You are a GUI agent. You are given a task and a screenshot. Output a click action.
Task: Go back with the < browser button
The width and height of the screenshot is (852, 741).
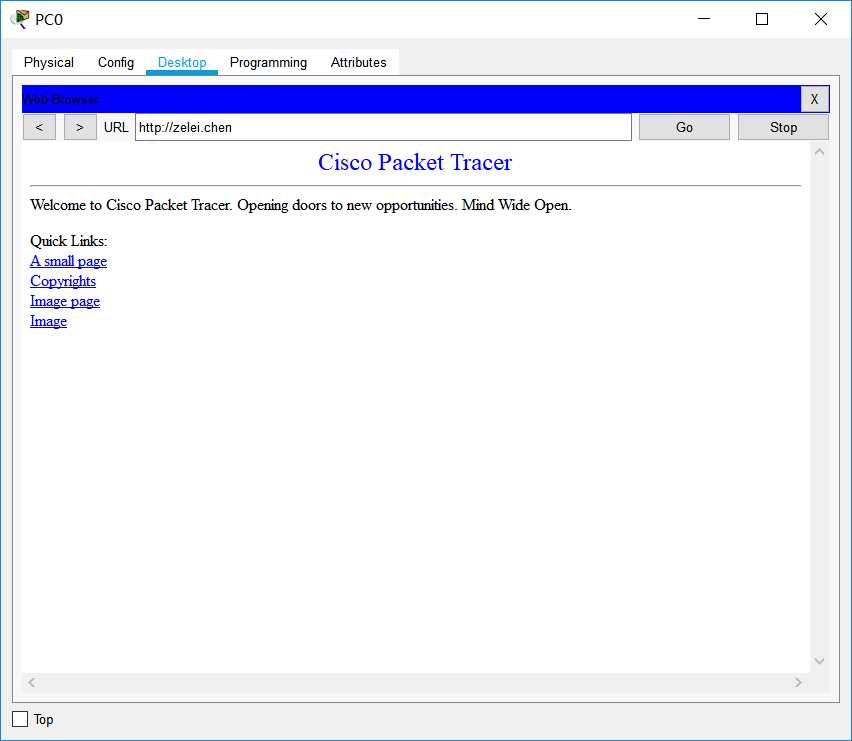click(39, 127)
